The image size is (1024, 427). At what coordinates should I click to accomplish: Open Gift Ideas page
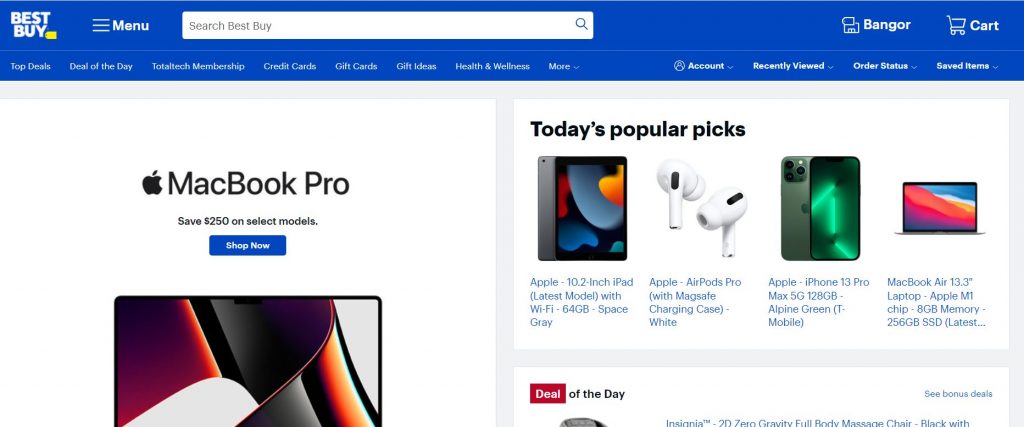tap(416, 67)
